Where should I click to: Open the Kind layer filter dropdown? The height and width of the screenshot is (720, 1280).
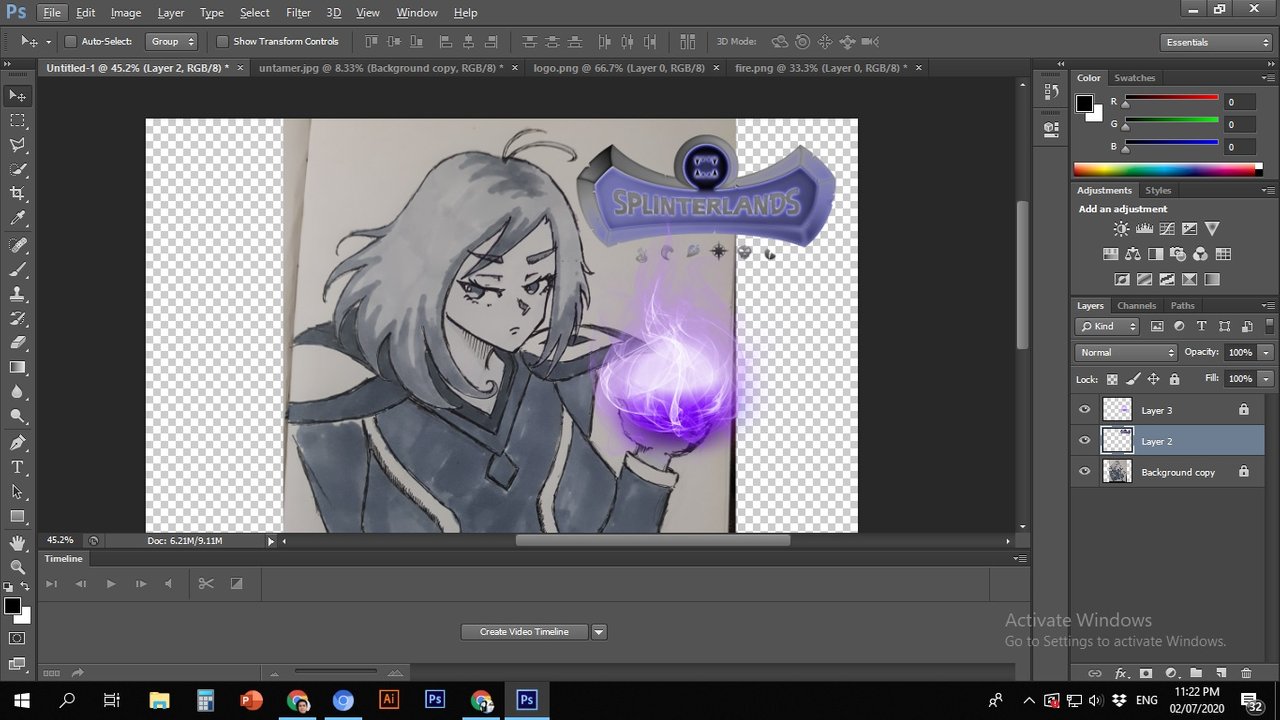(x=1107, y=326)
